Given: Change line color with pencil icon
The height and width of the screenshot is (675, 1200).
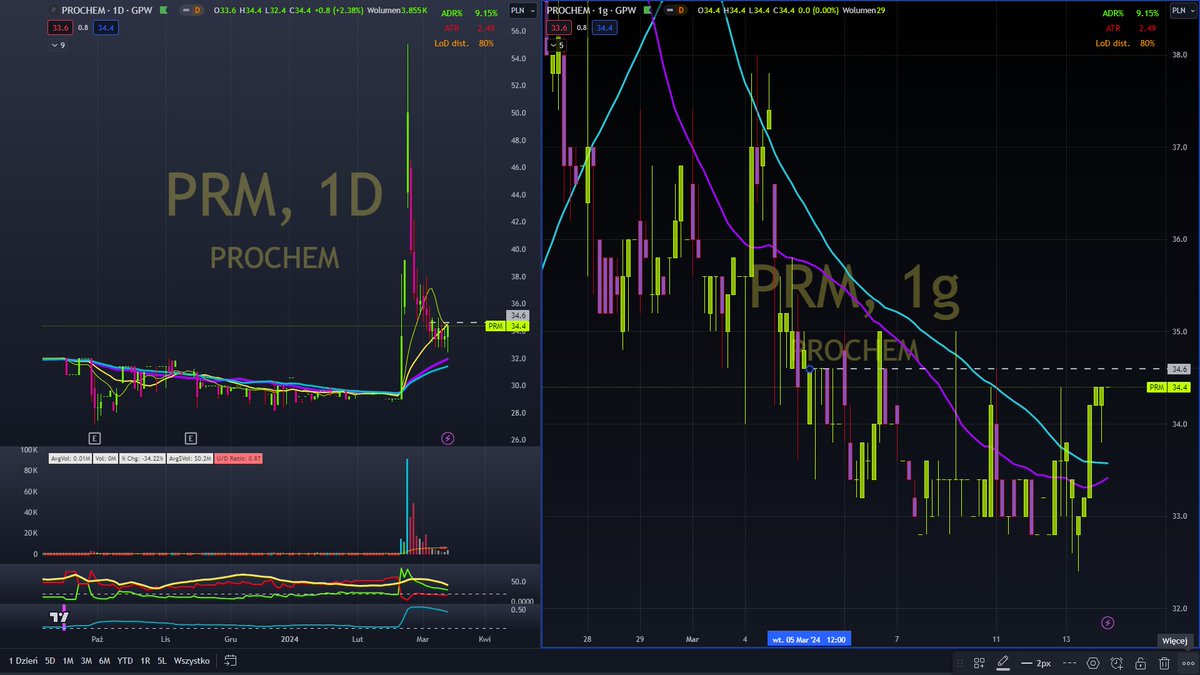Looking at the screenshot, I should tap(1003, 662).
